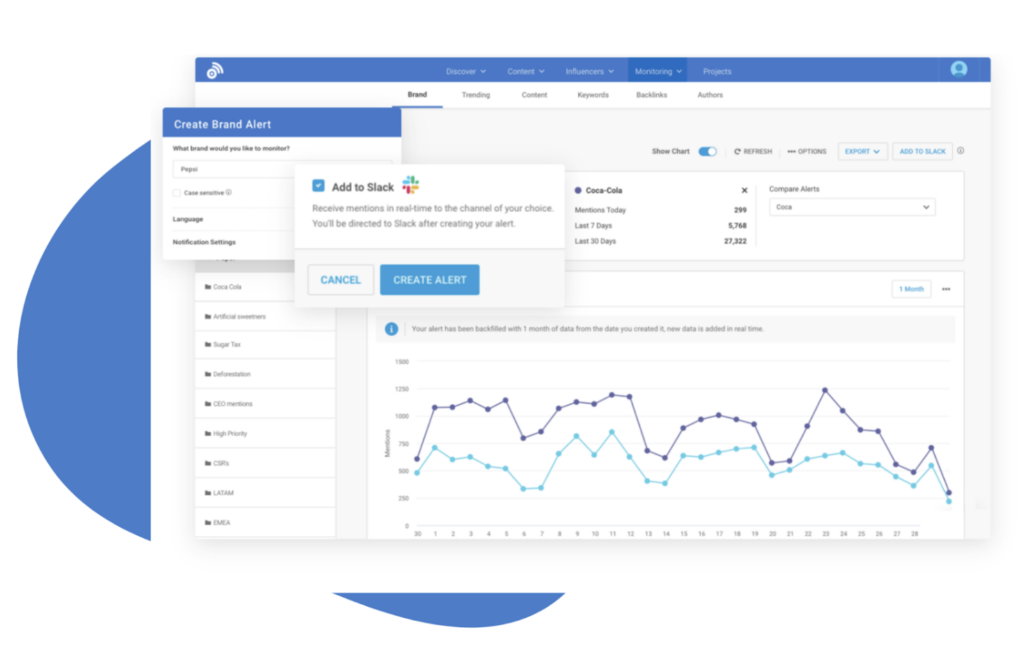Expand the Notification Settings section

(x=204, y=242)
